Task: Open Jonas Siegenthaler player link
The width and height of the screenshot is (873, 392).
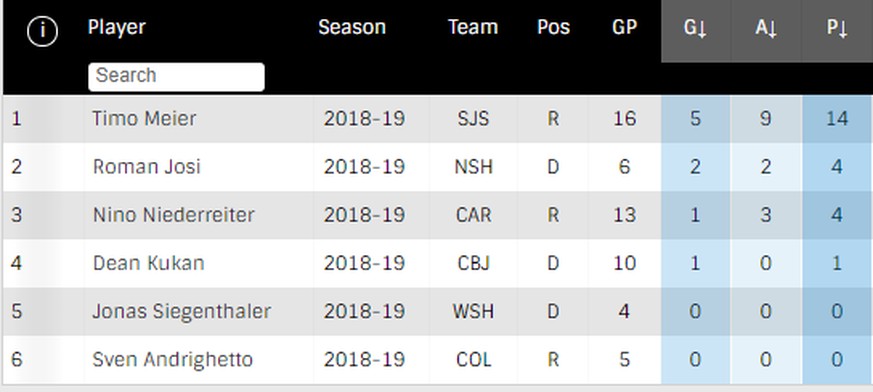Action: click(x=182, y=311)
